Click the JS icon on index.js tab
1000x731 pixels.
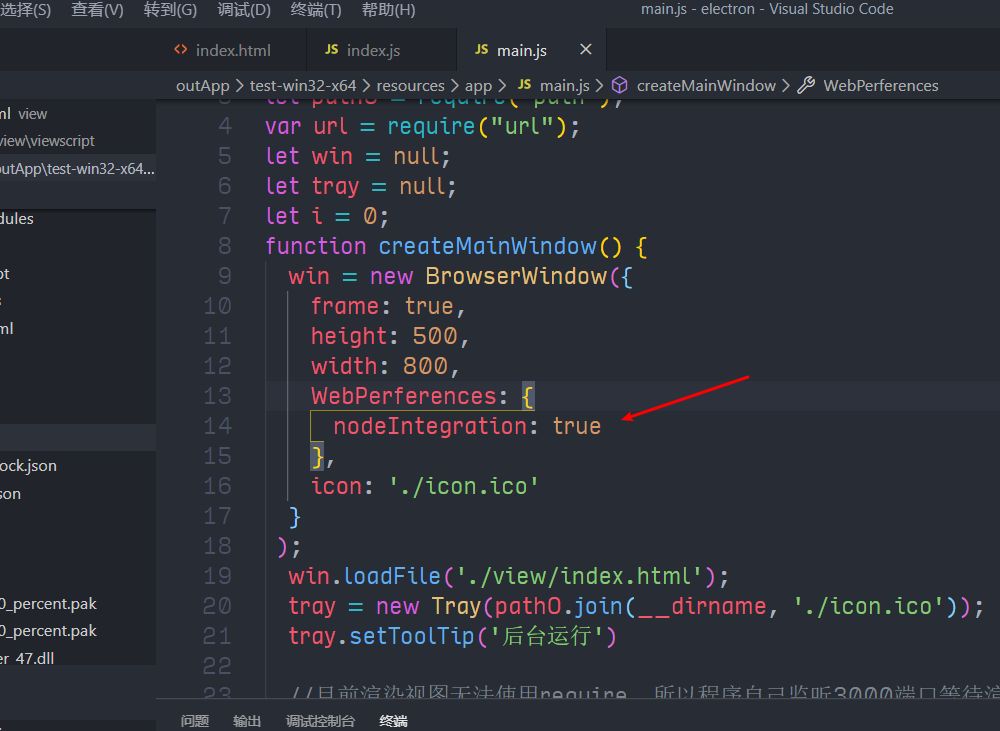click(332, 50)
